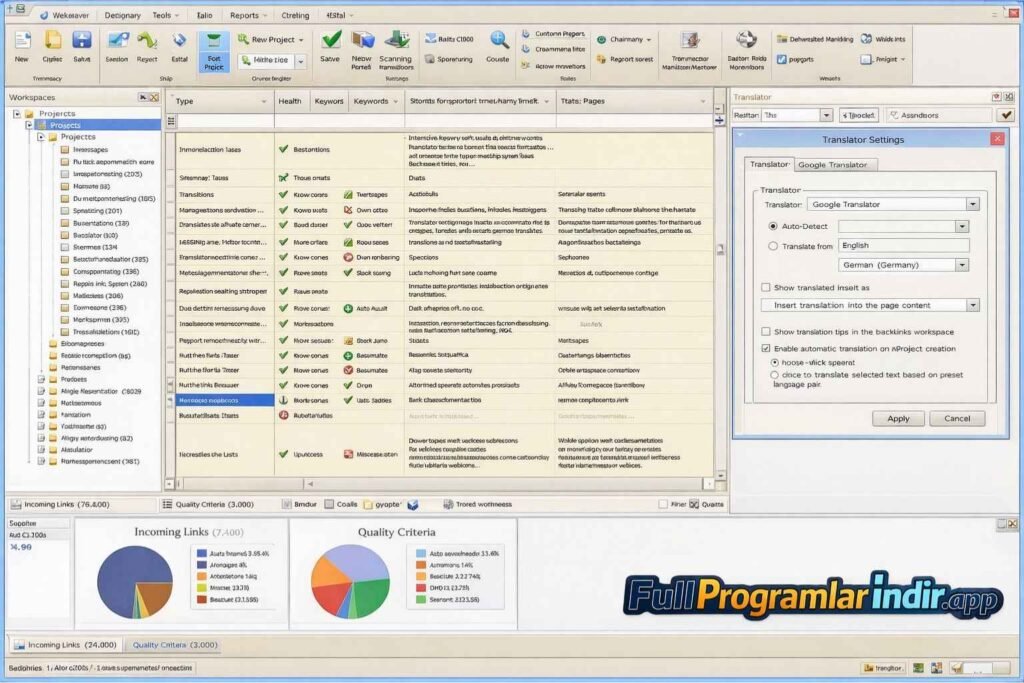This screenshot has width=1024, height=683.
Task: Open the German (Germany) language dropdown
Action: [961, 265]
